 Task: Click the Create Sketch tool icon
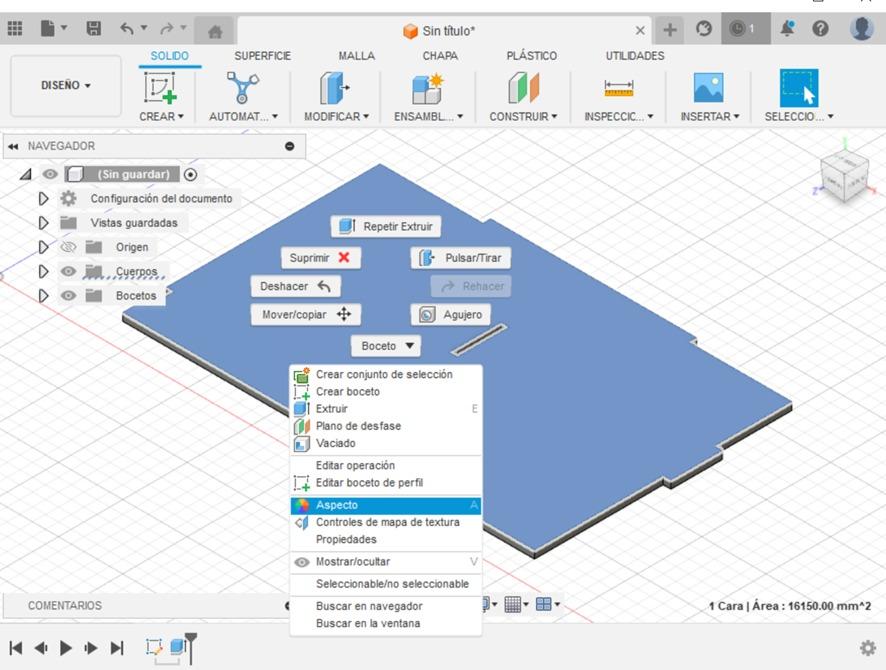point(160,88)
